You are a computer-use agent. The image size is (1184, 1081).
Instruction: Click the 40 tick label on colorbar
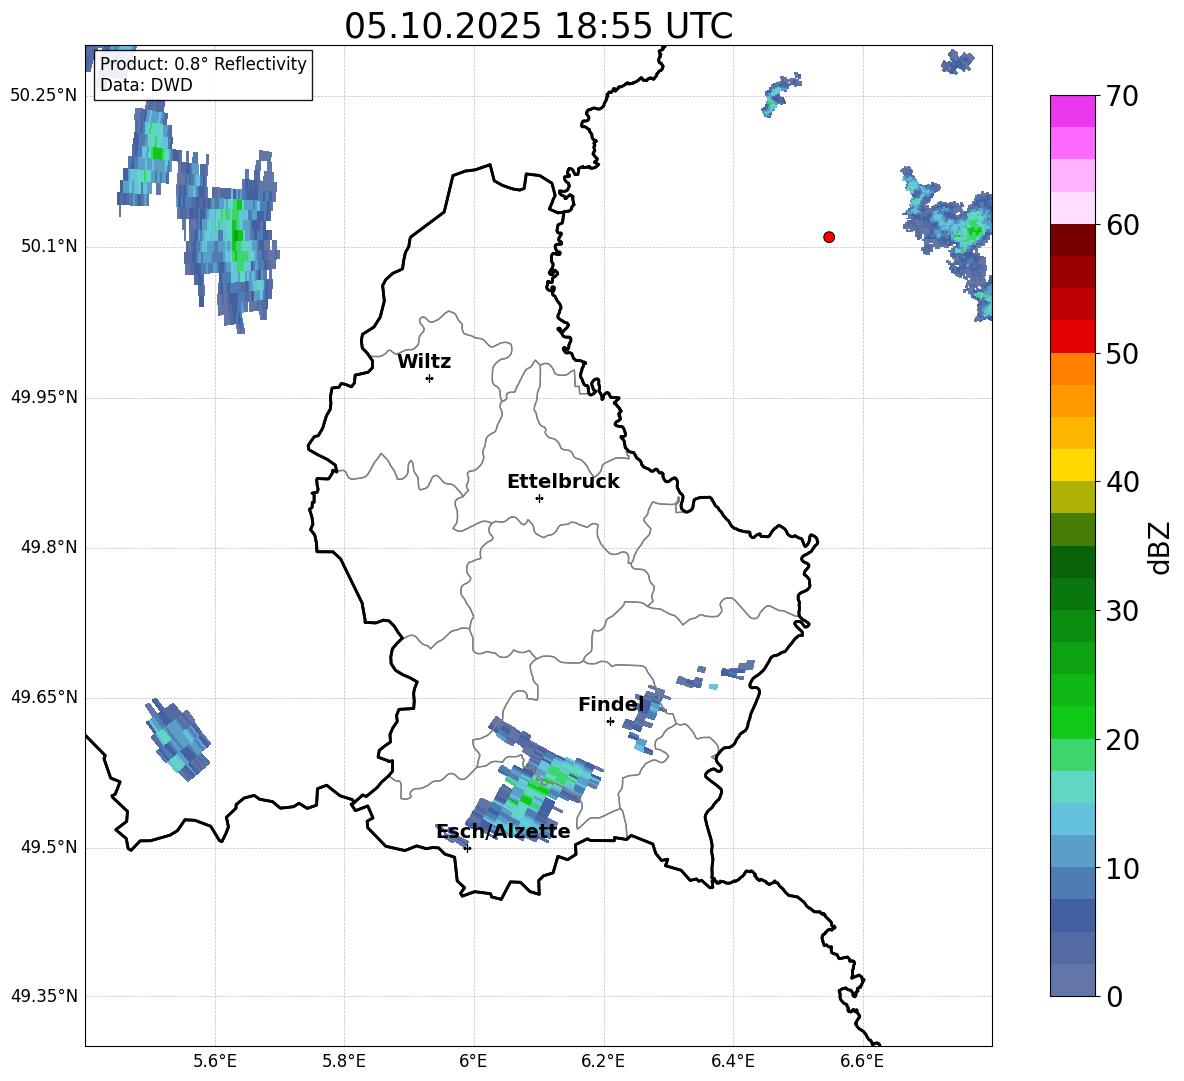point(1122,482)
